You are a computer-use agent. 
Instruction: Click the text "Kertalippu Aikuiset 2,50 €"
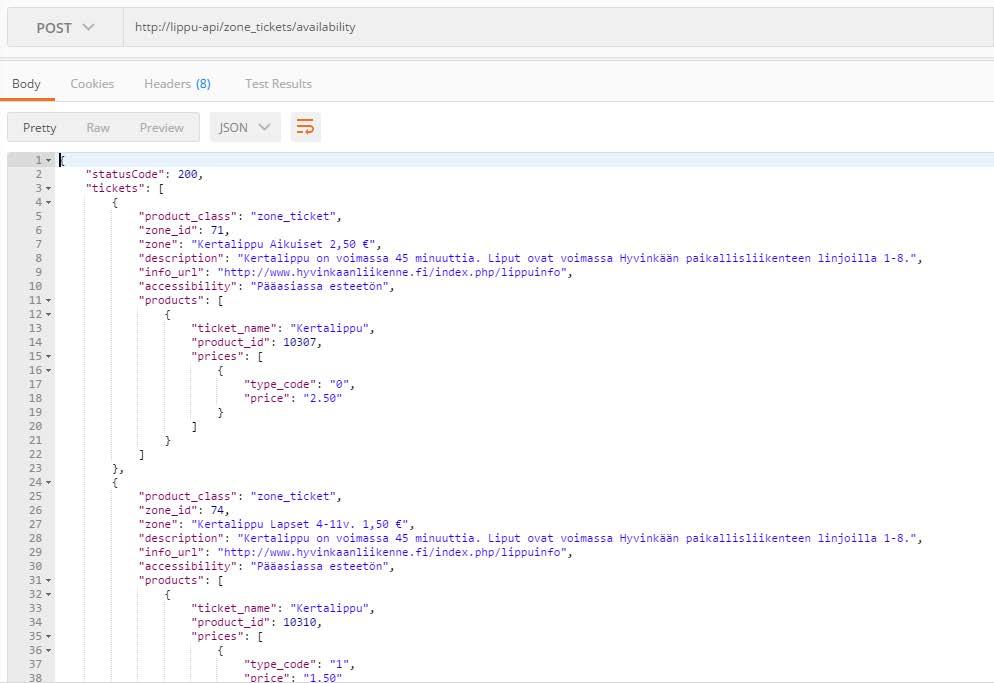point(283,244)
